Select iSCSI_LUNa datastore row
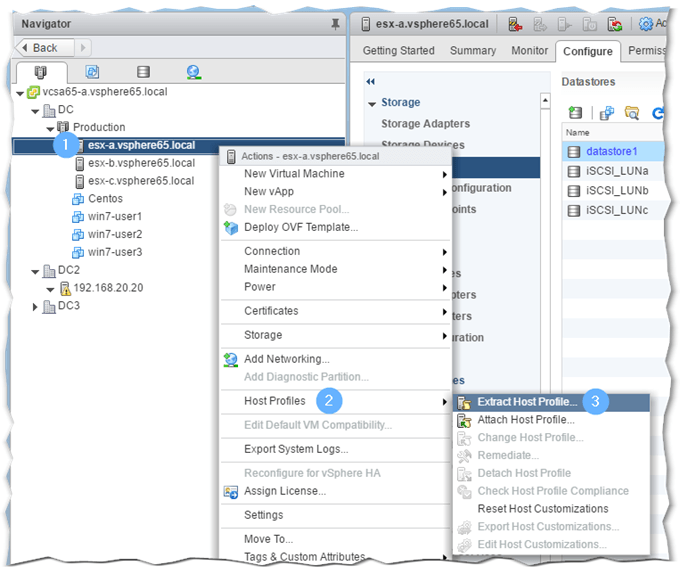 pyautogui.click(x=613, y=171)
